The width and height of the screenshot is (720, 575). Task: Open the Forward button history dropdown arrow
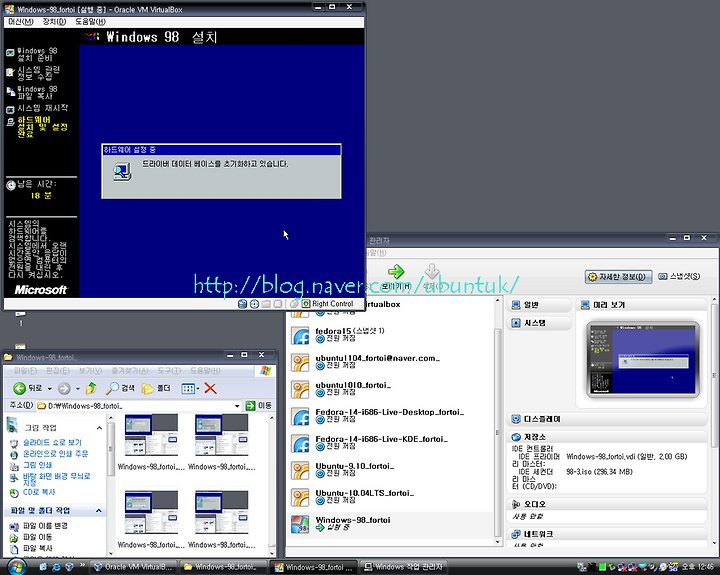pyautogui.click(x=78, y=389)
